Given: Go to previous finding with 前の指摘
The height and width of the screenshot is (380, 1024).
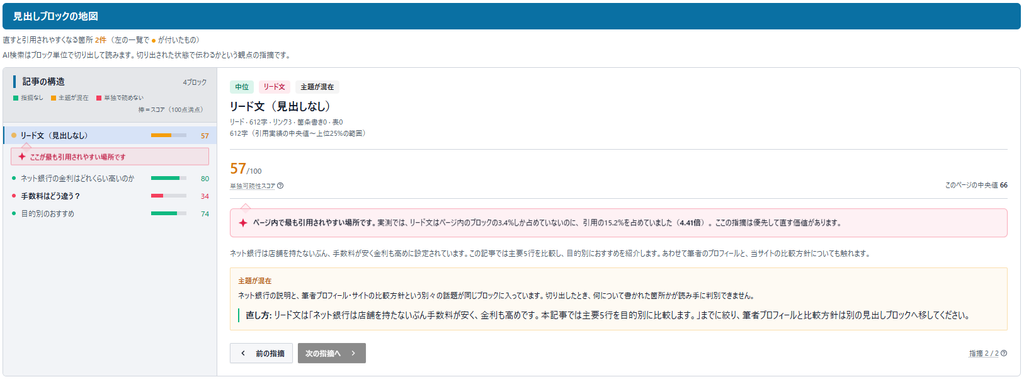Looking at the screenshot, I should click(261, 353).
